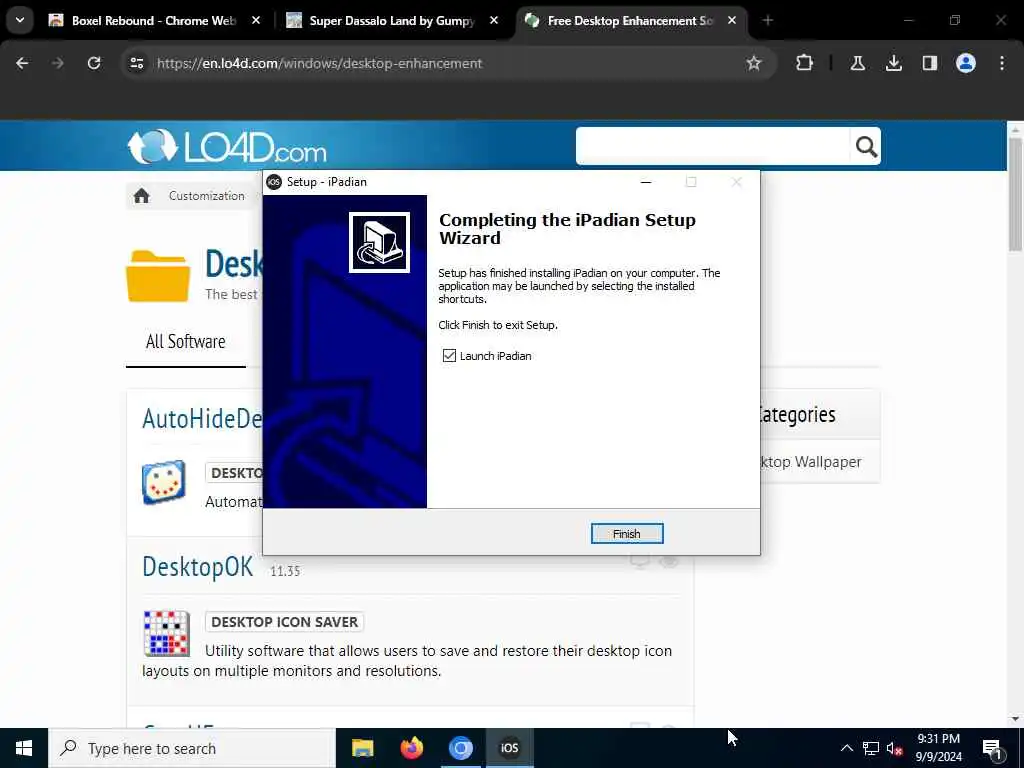Close the Boxel Rebound tab
The height and width of the screenshot is (768, 1024).
coord(256,21)
